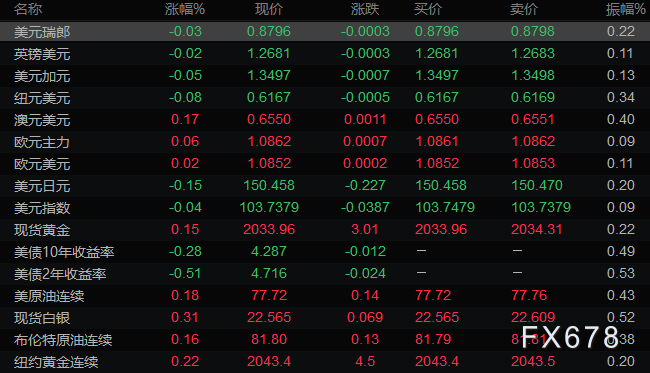Click the 买价 column header
Image resolution: width=650 pixels, height=373 pixels.
click(x=428, y=9)
